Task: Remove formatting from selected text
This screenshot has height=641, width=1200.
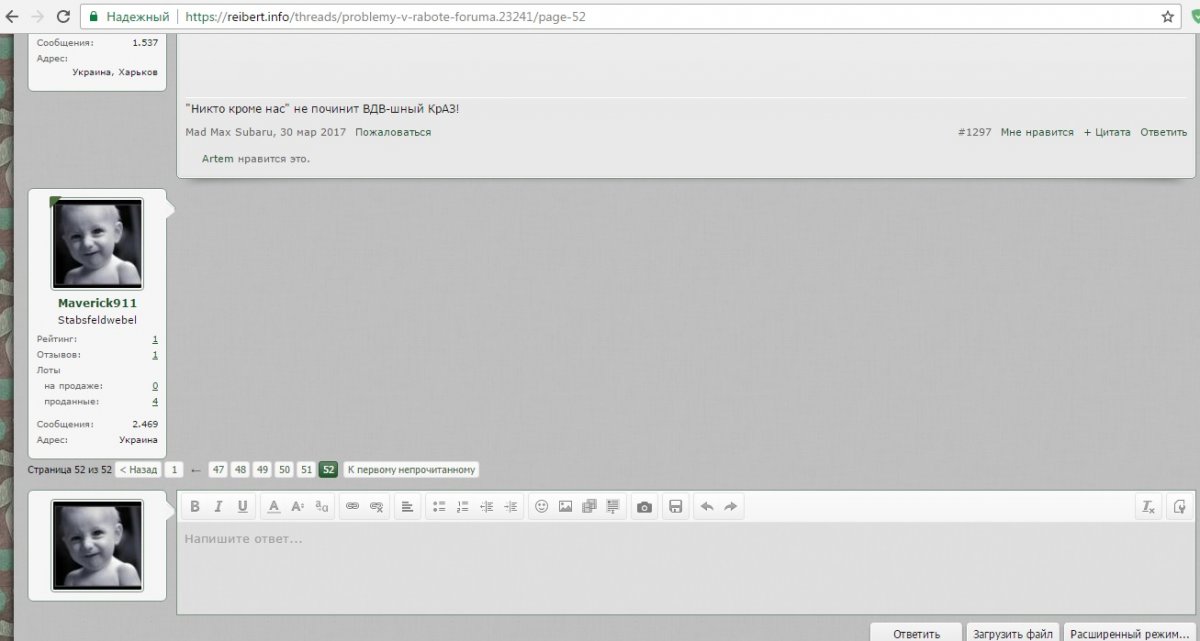Action: pyautogui.click(x=1149, y=507)
